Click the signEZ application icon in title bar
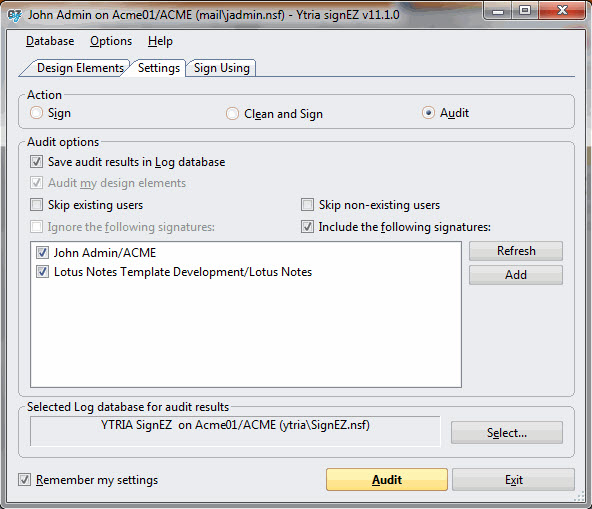Image resolution: width=592 pixels, height=509 pixels. click(x=14, y=15)
